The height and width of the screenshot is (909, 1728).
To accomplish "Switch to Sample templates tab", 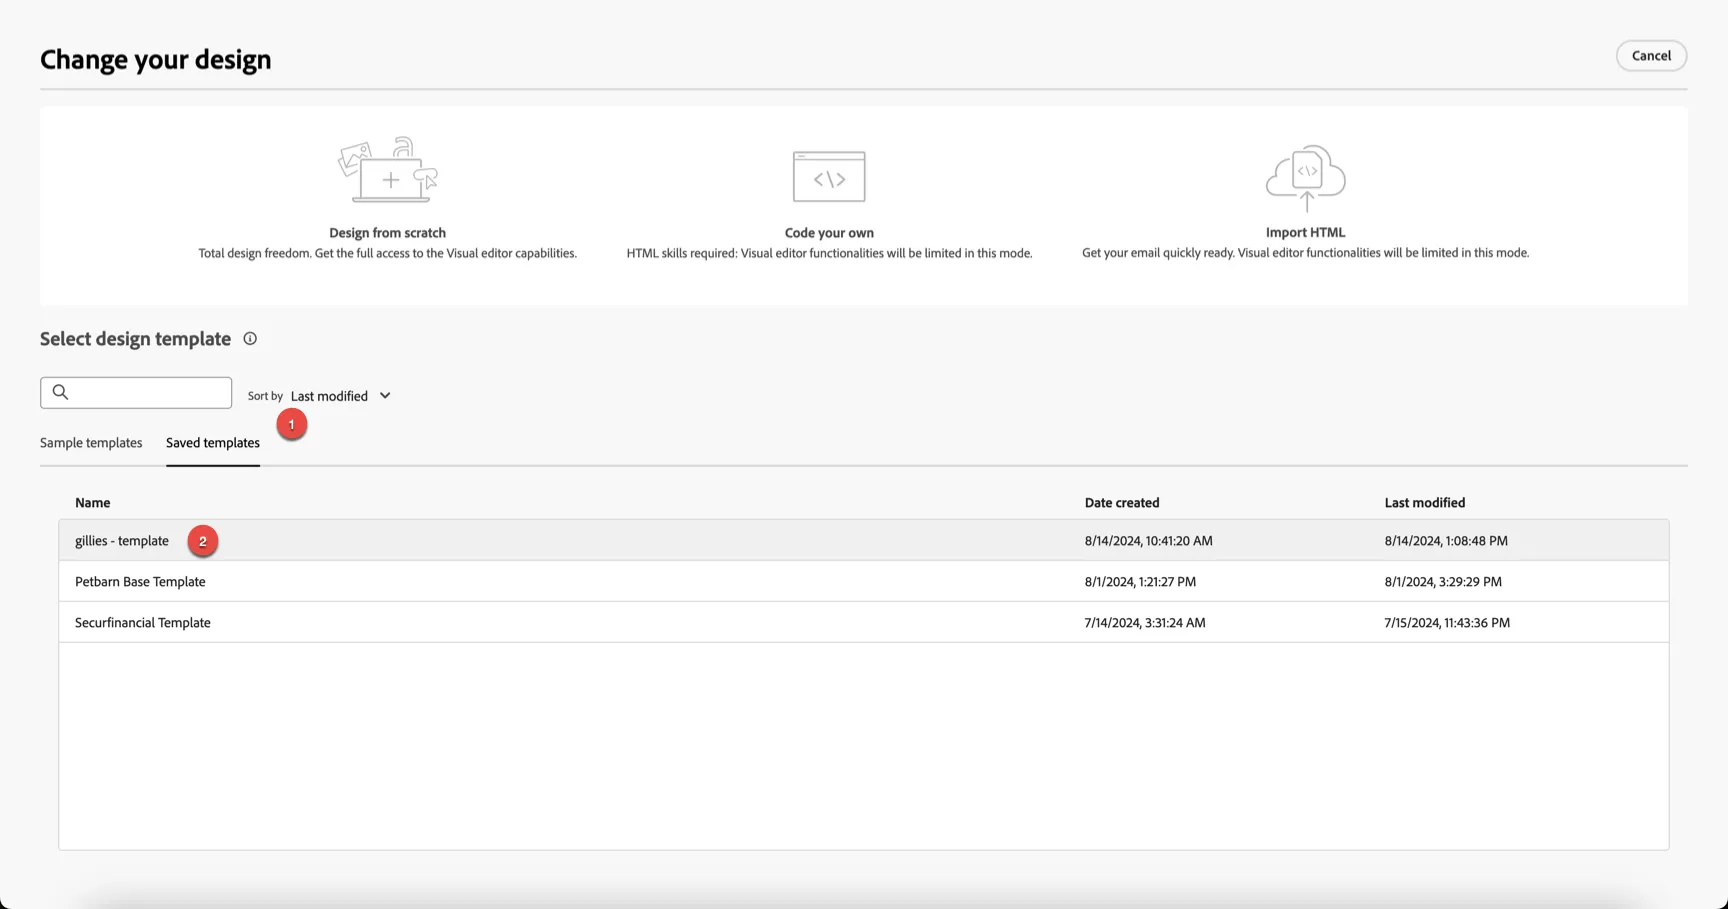I will pos(91,443).
